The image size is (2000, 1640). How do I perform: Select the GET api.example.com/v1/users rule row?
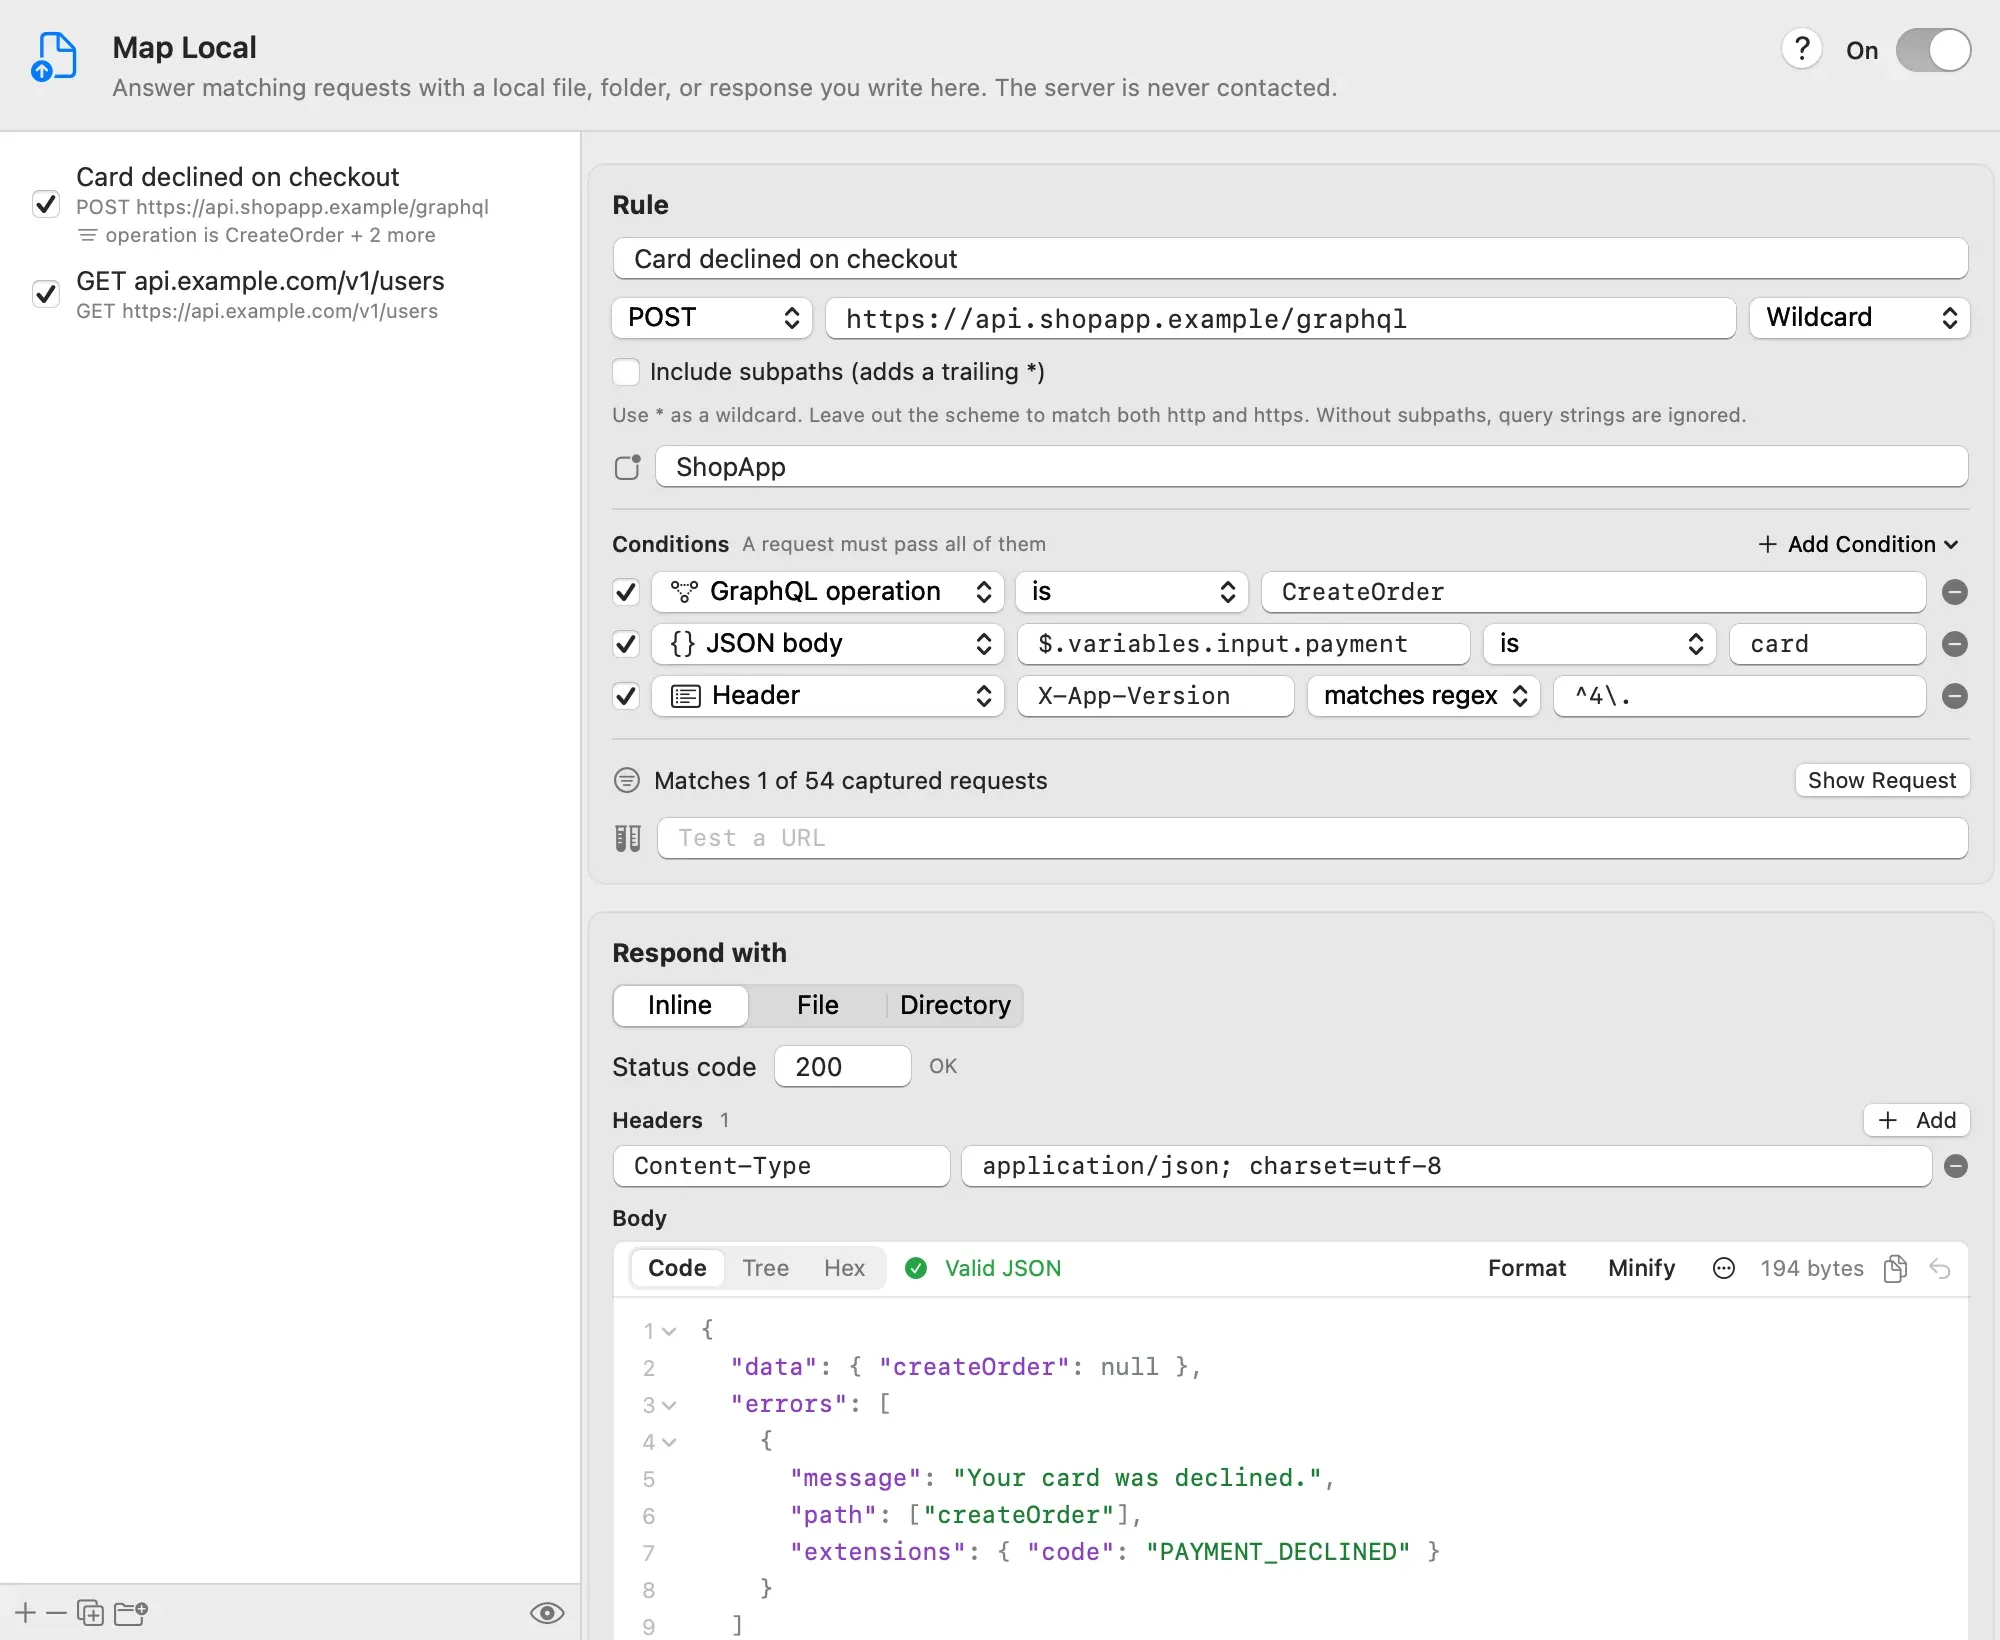[x=290, y=295]
